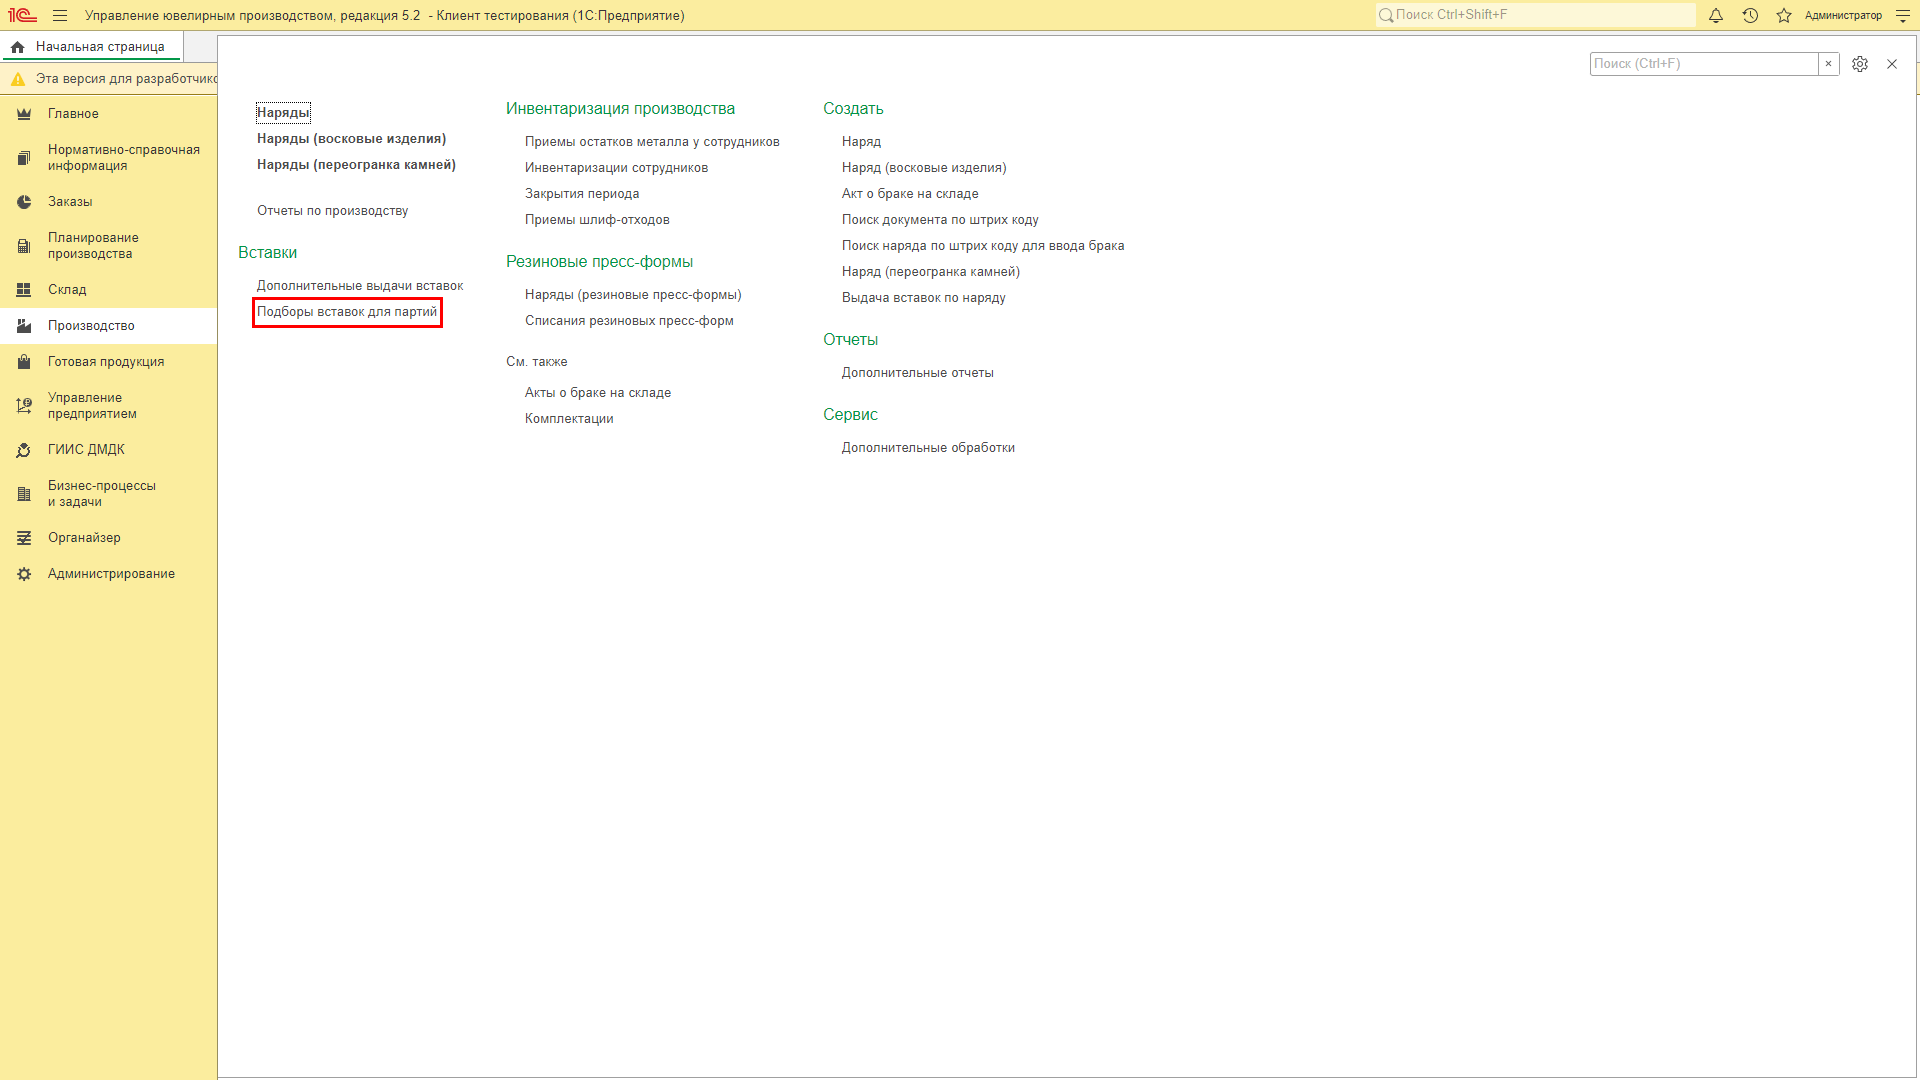
Task: Click Готовая продукция bag icon in sidebar
Action: tap(24, 362)
